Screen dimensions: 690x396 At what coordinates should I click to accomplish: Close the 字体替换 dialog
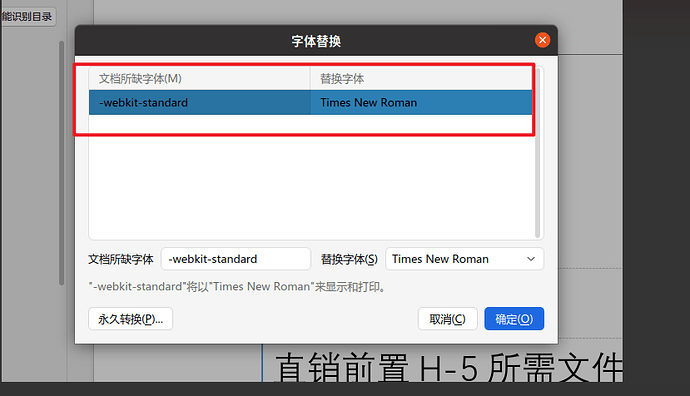click(x=542, y=40)
